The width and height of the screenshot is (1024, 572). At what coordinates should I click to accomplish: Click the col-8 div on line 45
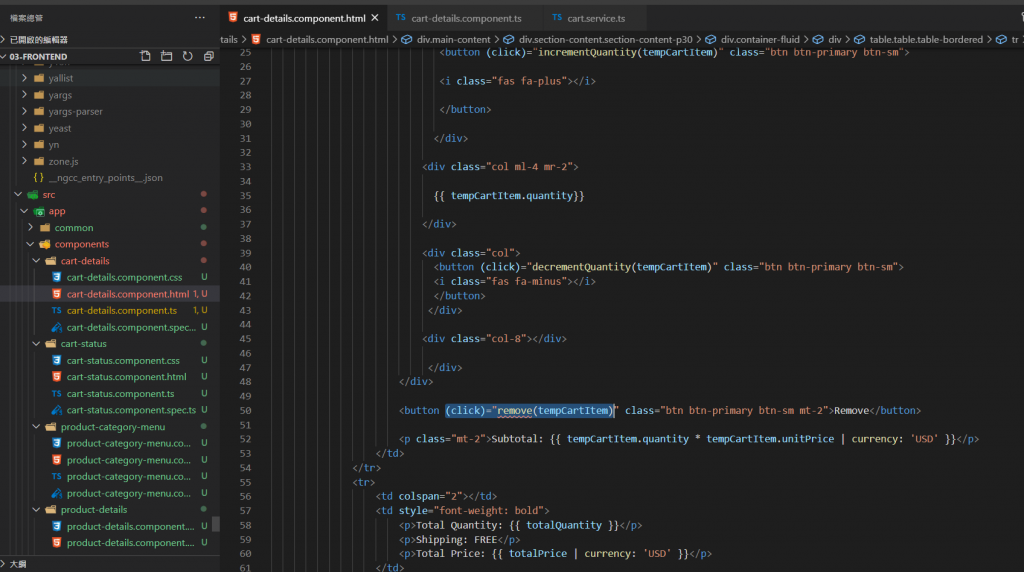point(494,339)
